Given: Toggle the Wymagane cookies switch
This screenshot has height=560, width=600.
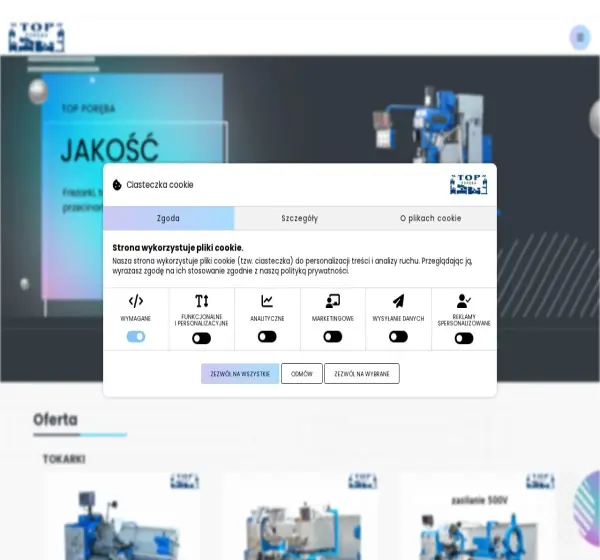Looking at the screenshot, I should [x=136, y=337].
